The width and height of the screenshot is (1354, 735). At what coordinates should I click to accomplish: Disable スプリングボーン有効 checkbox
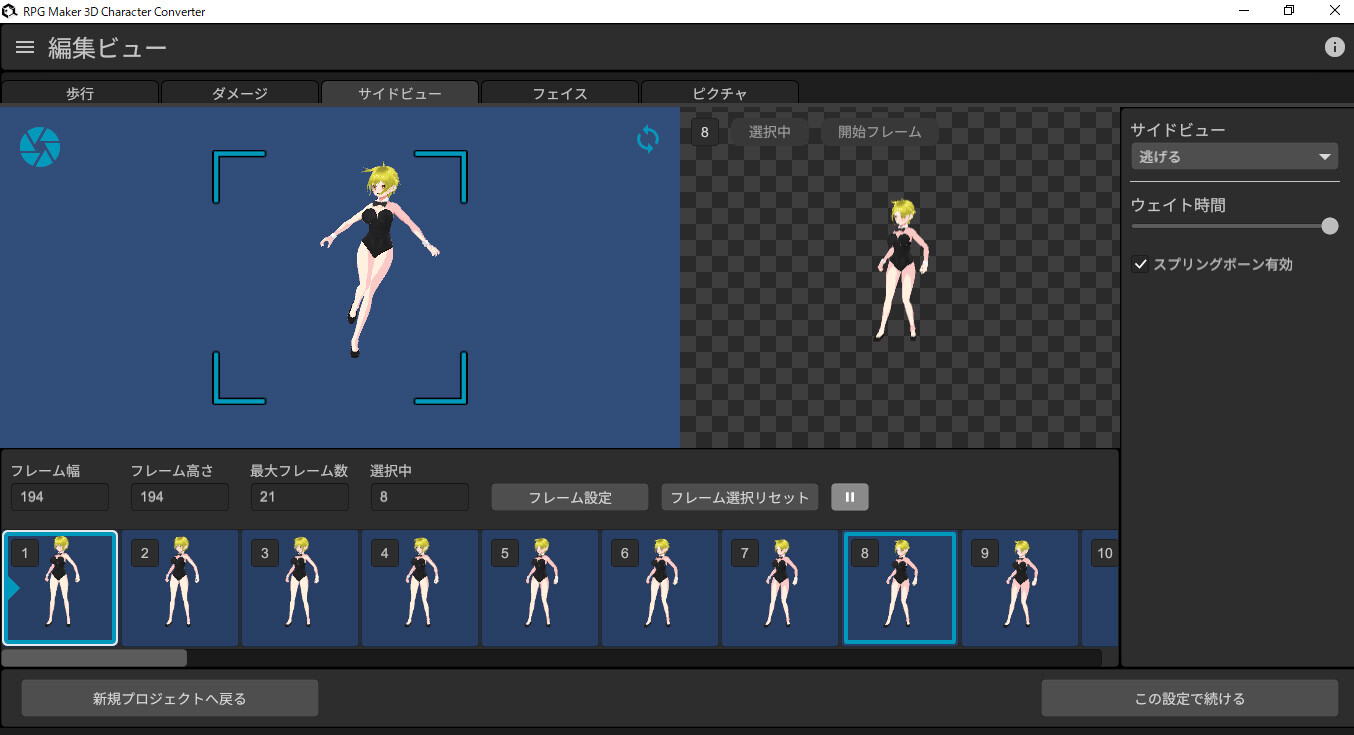[x=1140, y=264]
